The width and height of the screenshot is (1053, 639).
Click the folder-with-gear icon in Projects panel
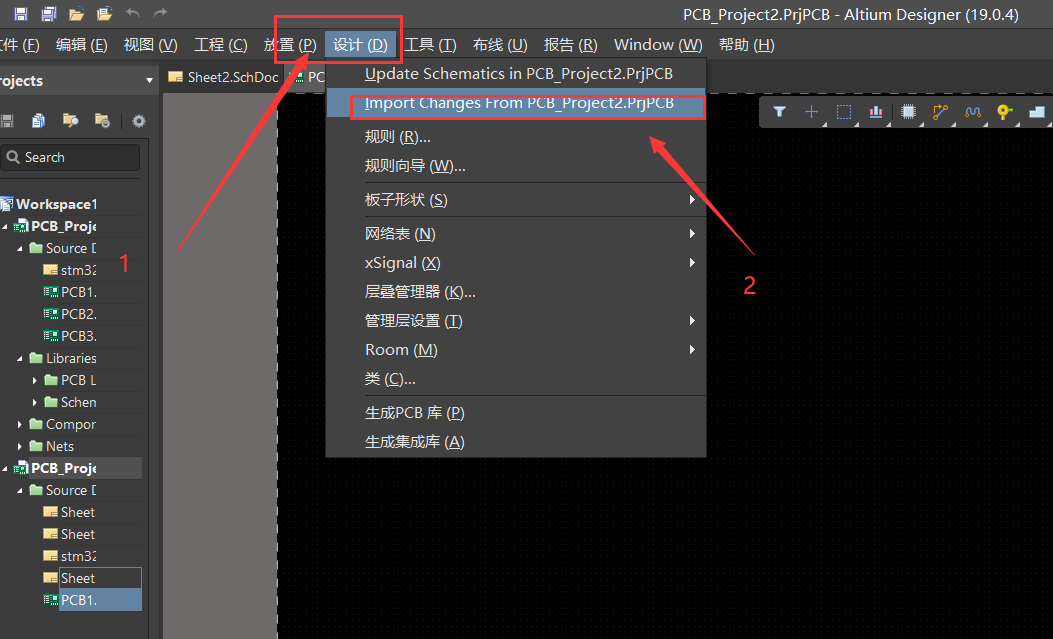pyautogui.click(x=102, y=121)
